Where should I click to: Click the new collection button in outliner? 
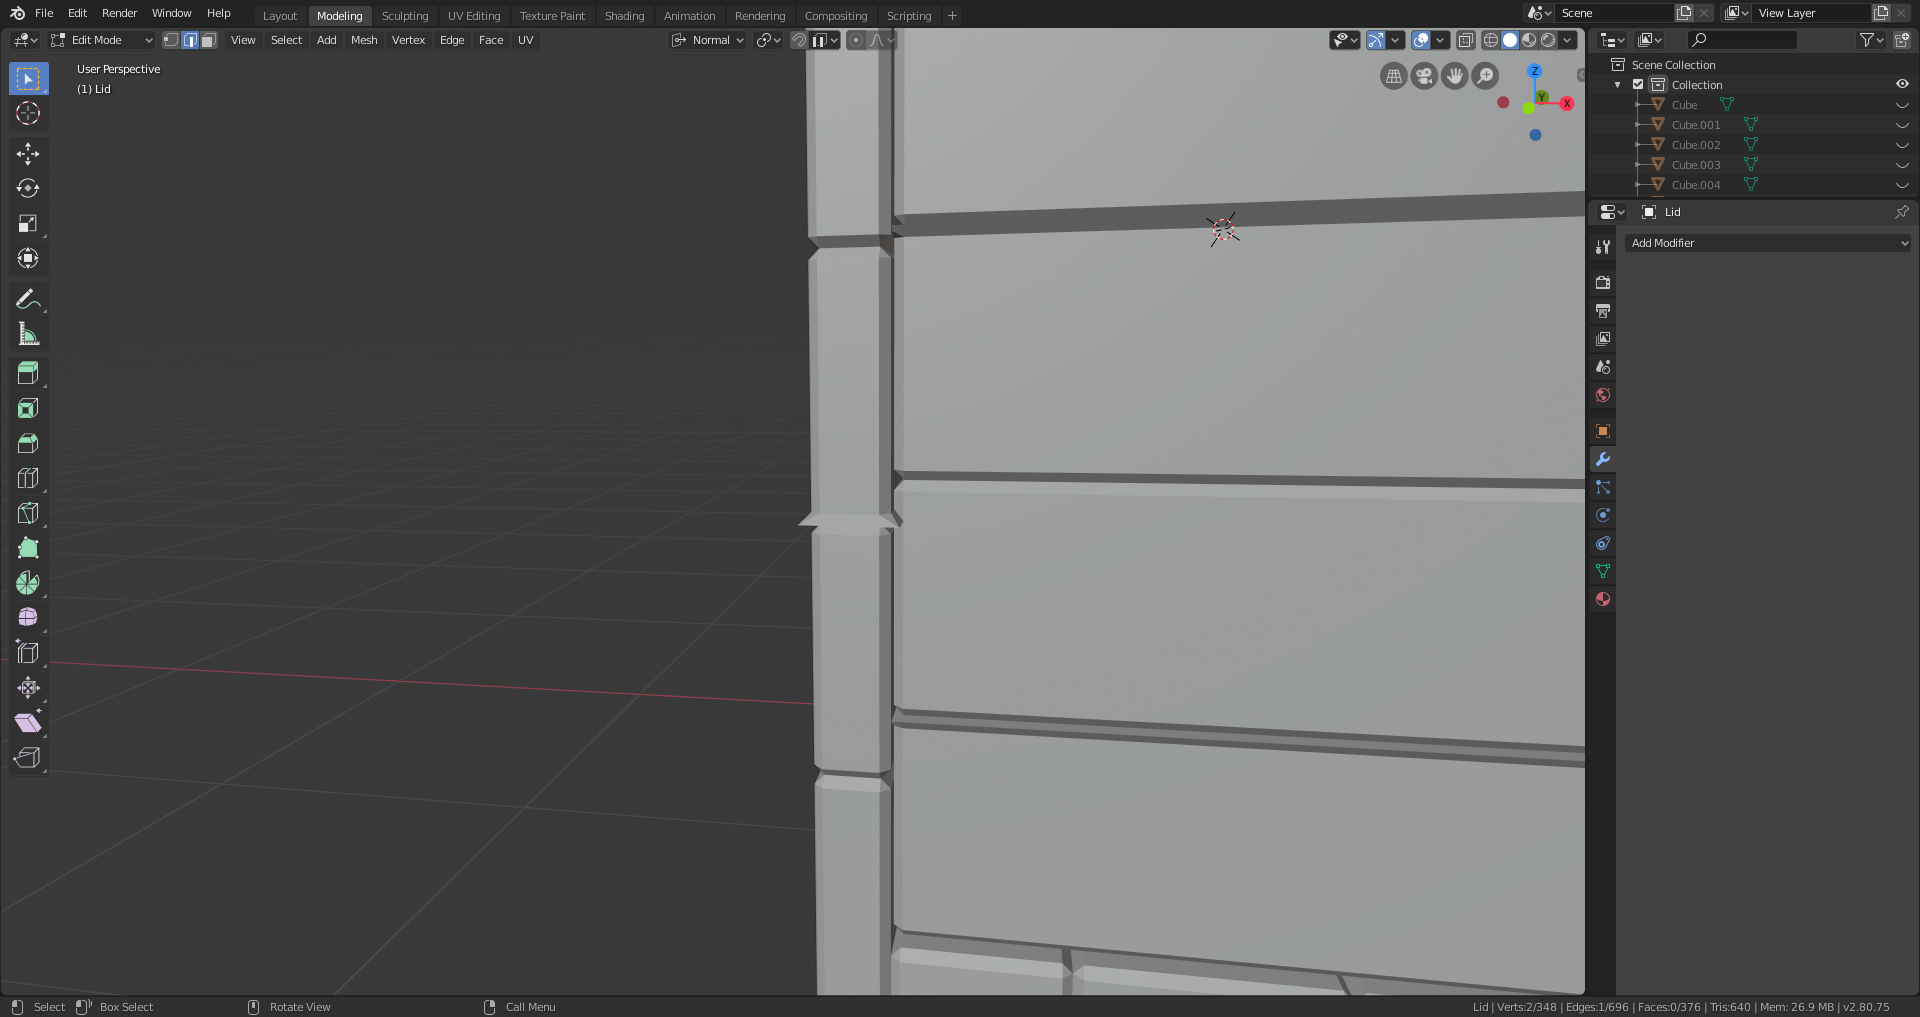(1902, 40)
